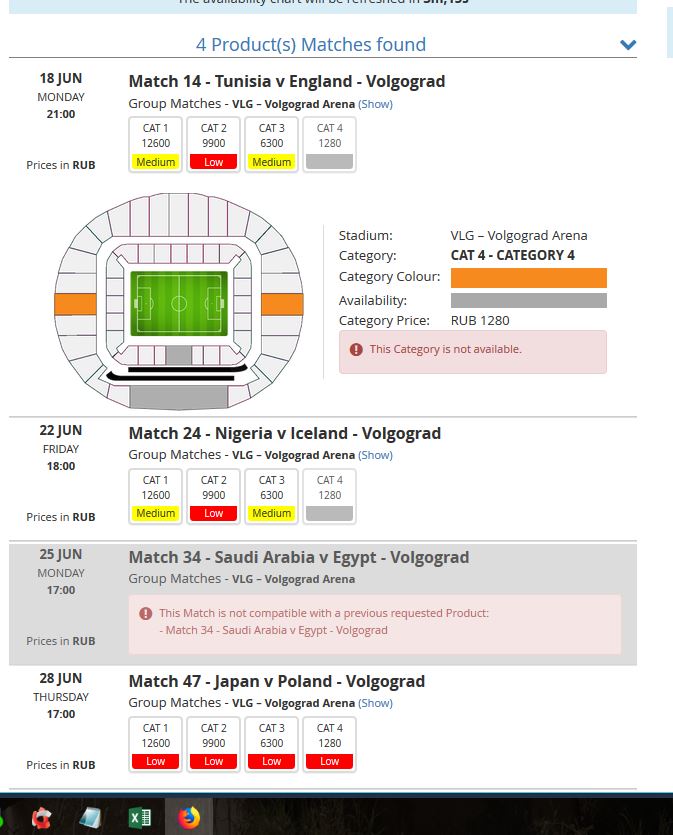Toggle the Show link for Tunisia v England
The image size is (673, 835).
tap(375, 104)
